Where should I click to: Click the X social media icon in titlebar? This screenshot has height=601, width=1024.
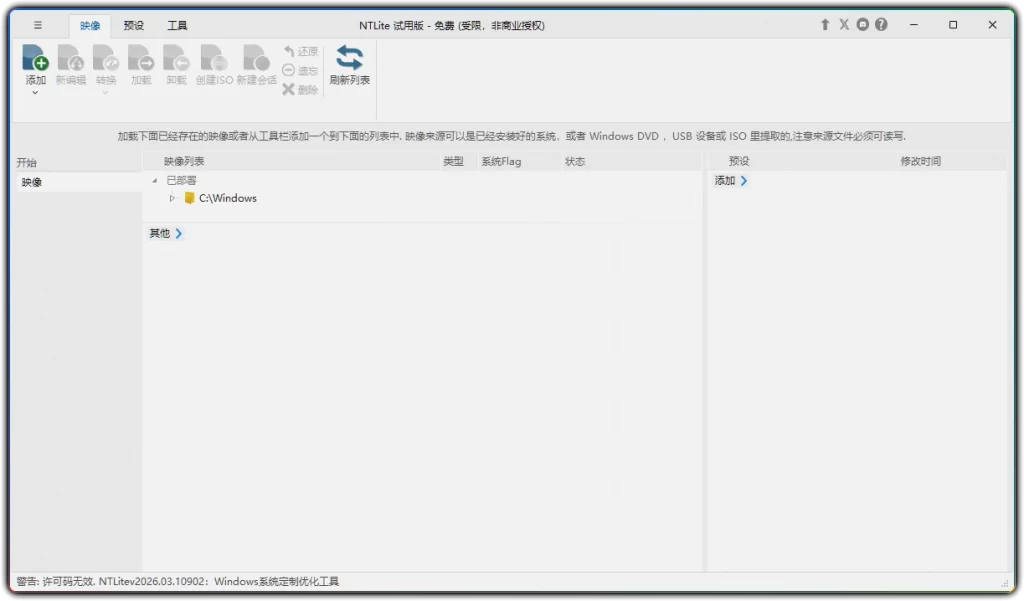[x=843, y=24]
